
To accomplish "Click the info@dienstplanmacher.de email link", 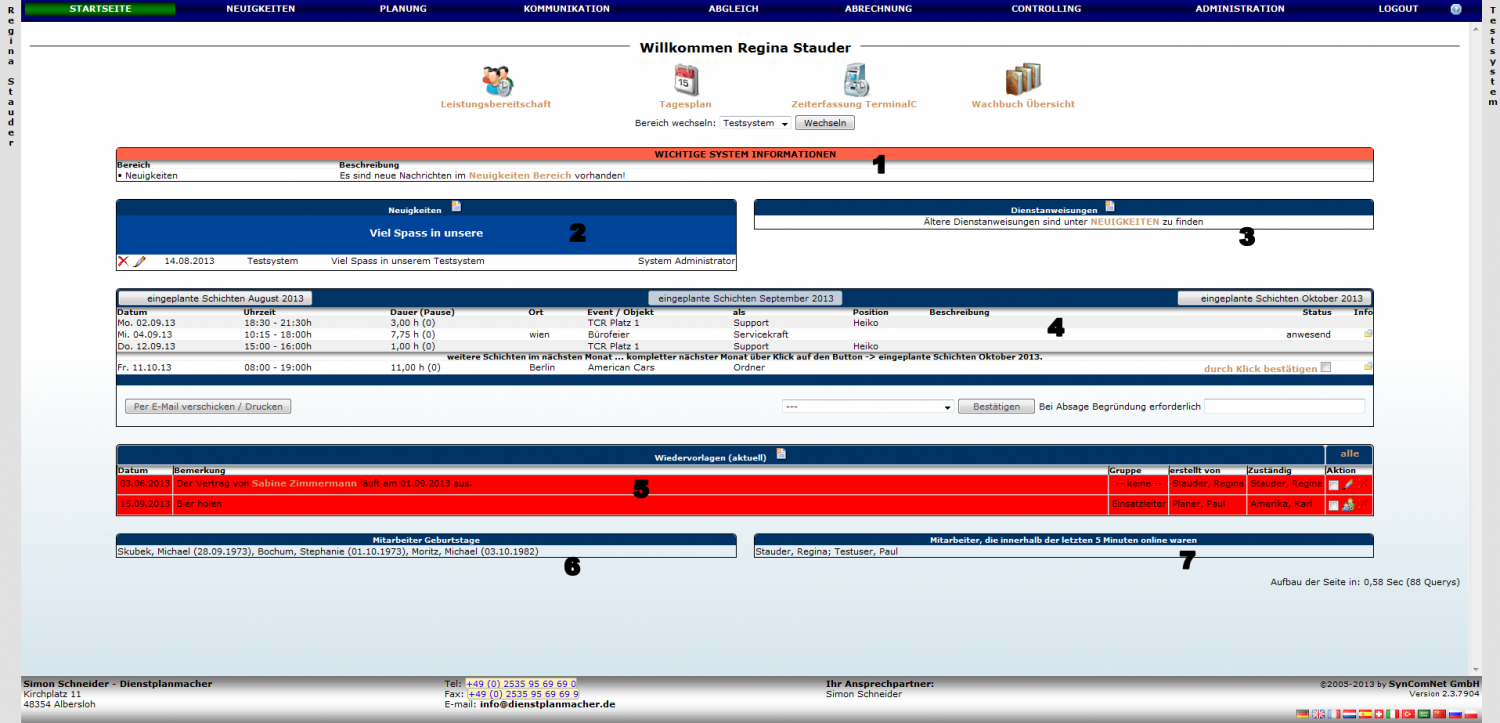I will (547, 704).
